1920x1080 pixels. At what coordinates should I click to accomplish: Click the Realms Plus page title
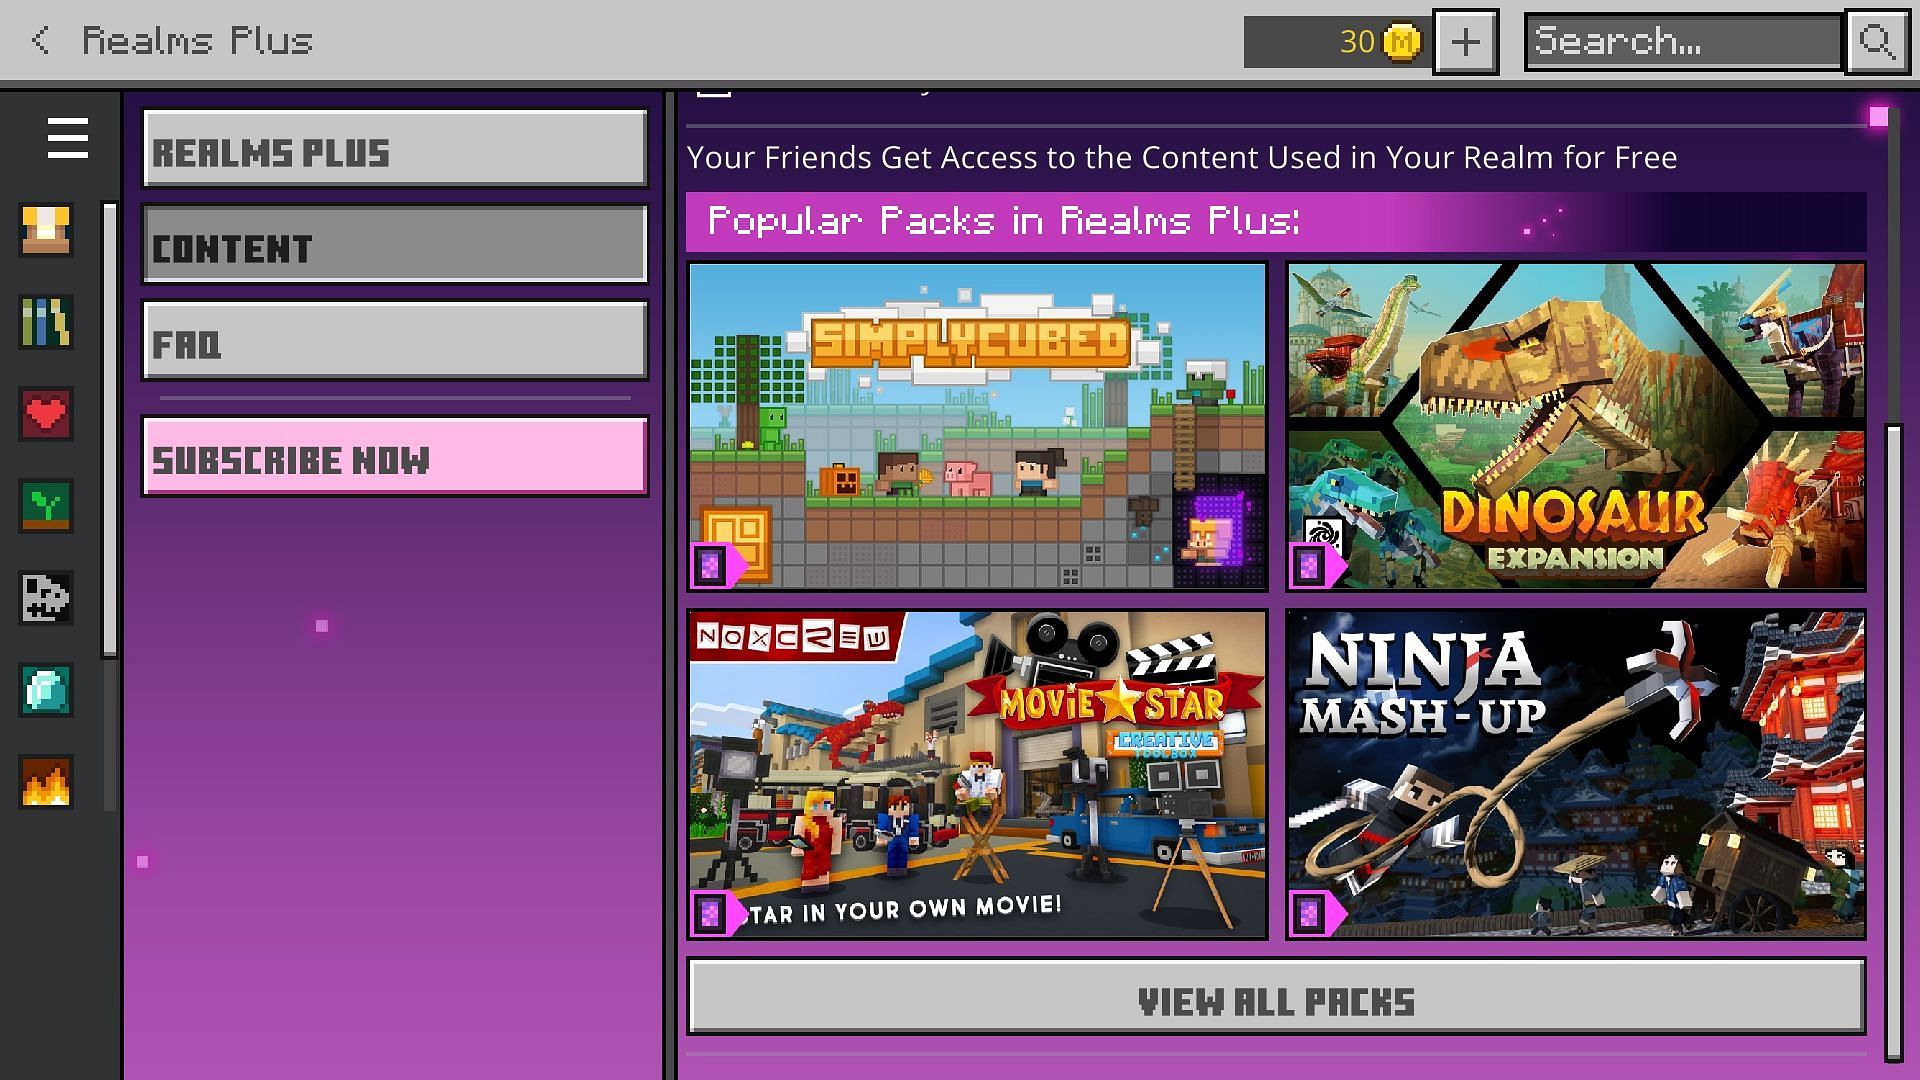pos(197,40)
